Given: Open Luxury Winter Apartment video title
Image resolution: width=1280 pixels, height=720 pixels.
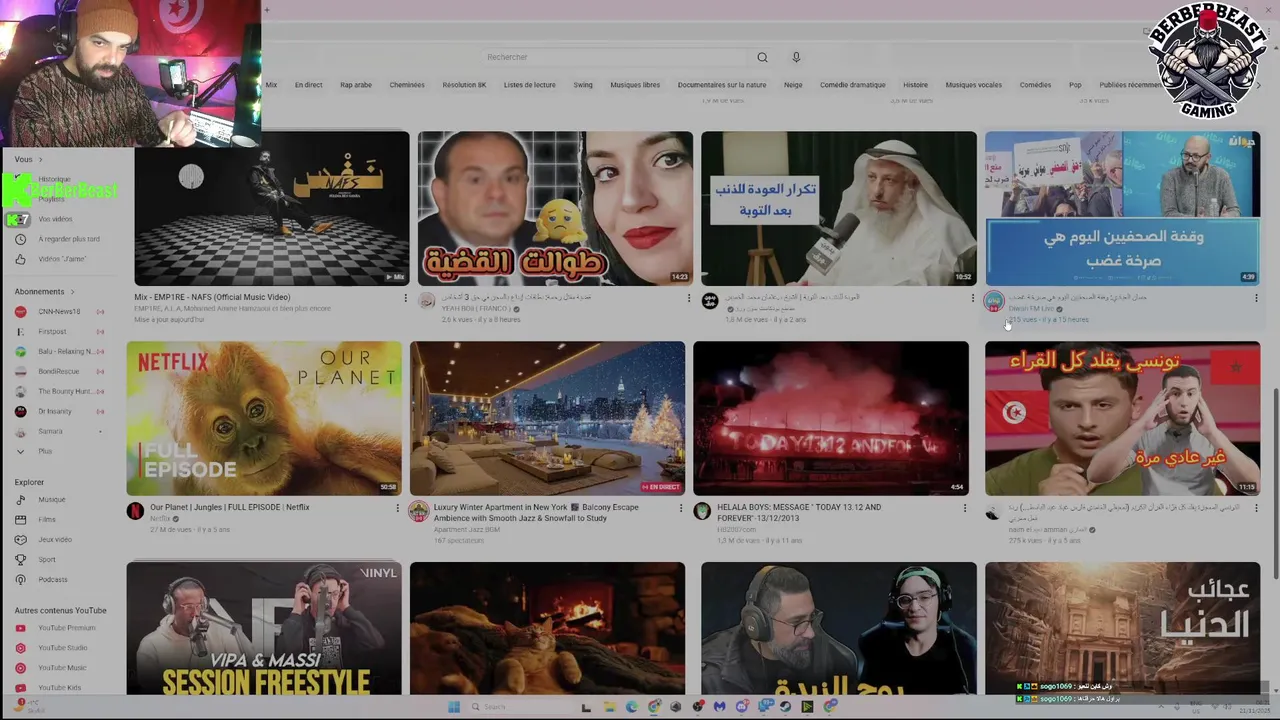Looking at the screenshot, I should (536, 513).
